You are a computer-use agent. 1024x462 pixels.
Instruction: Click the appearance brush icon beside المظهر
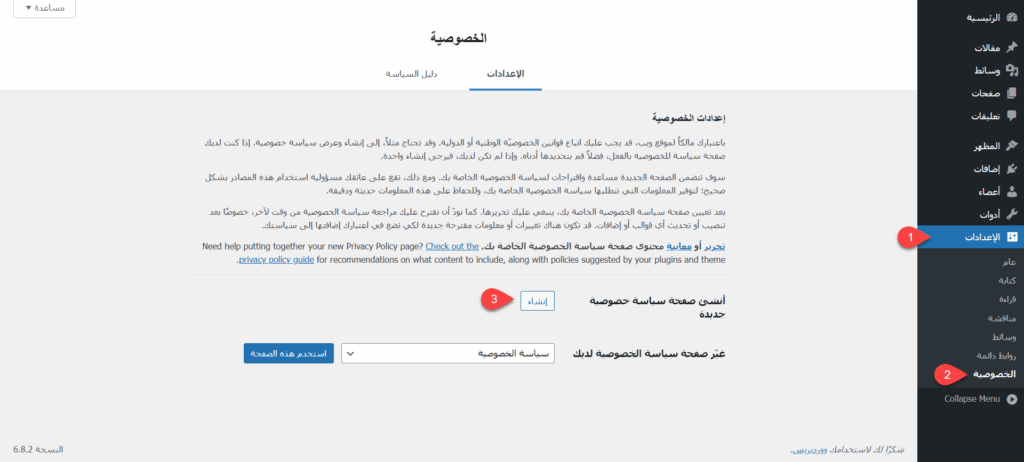[x=1012, y=146]
